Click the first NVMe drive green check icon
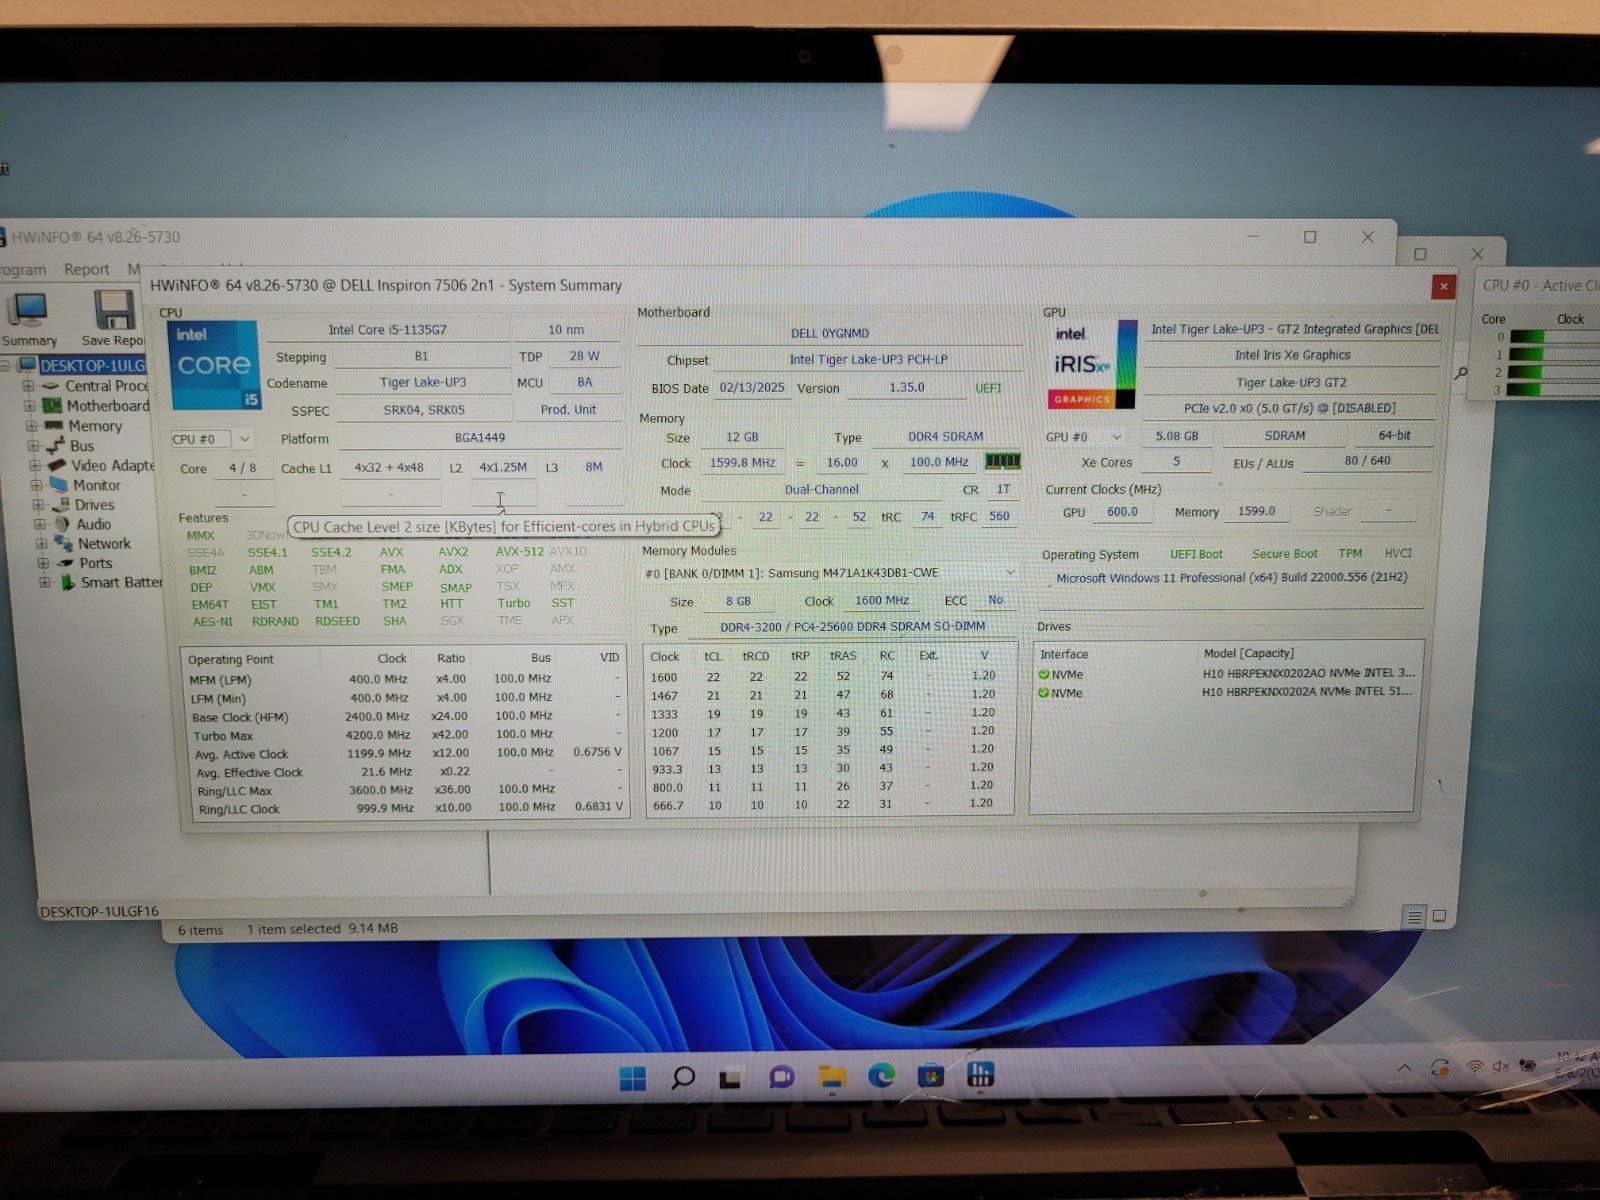Screen dimensions: 1600x1200 1044,675
